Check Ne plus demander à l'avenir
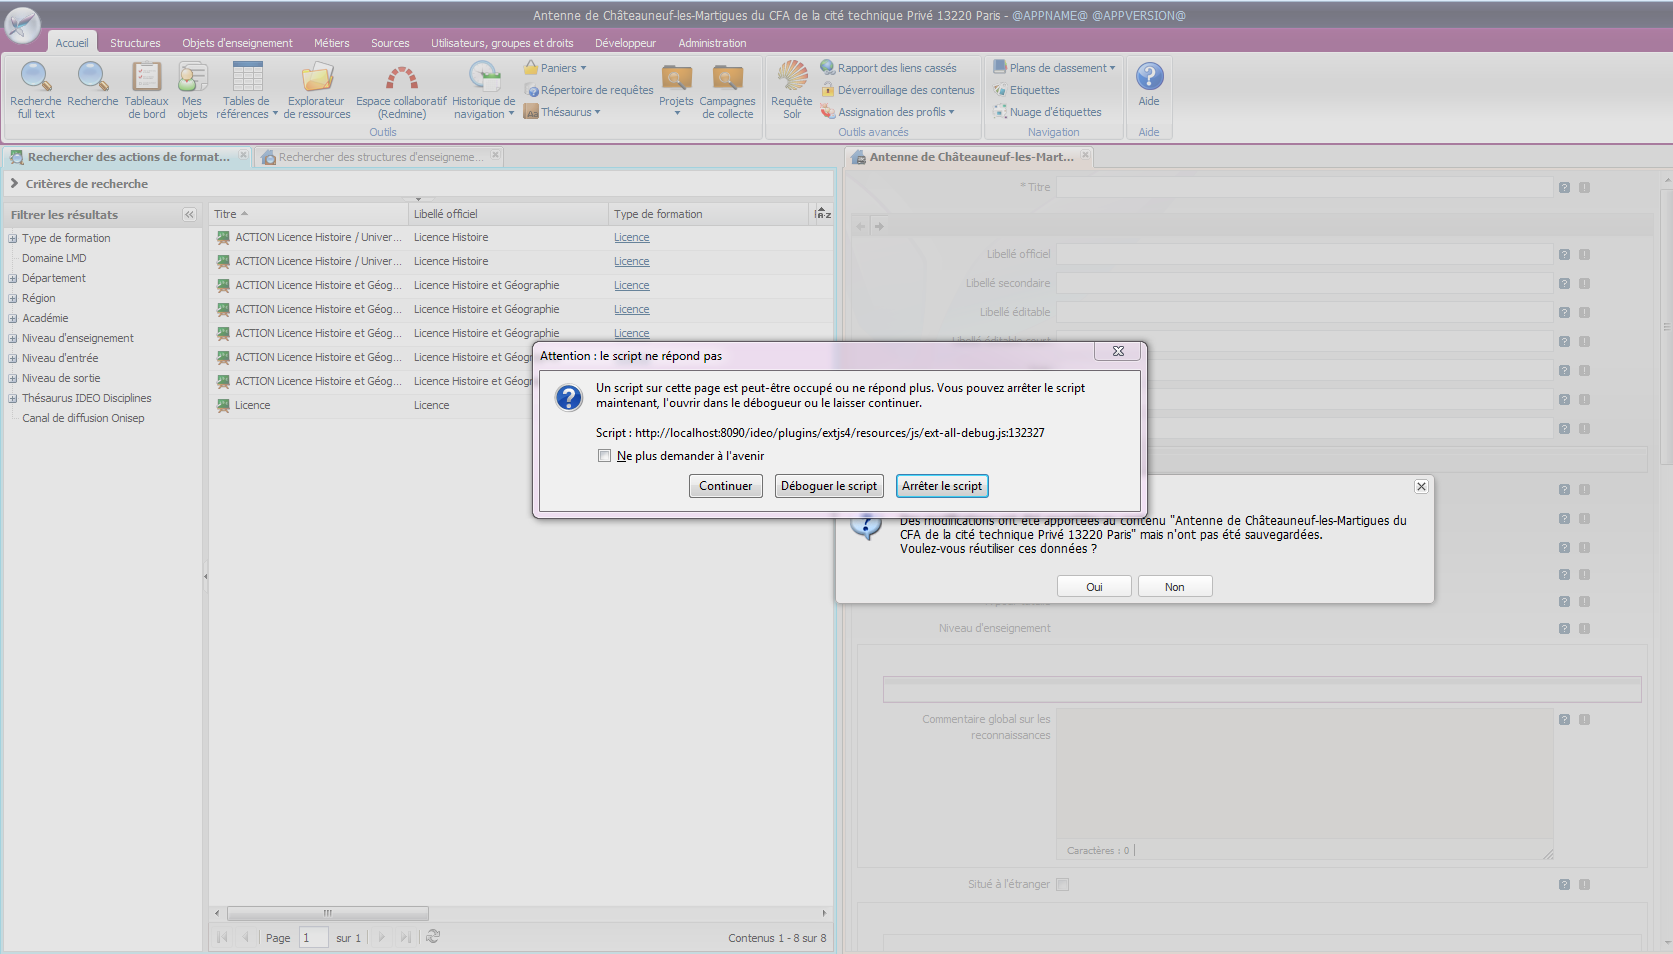 click(605, 456)
